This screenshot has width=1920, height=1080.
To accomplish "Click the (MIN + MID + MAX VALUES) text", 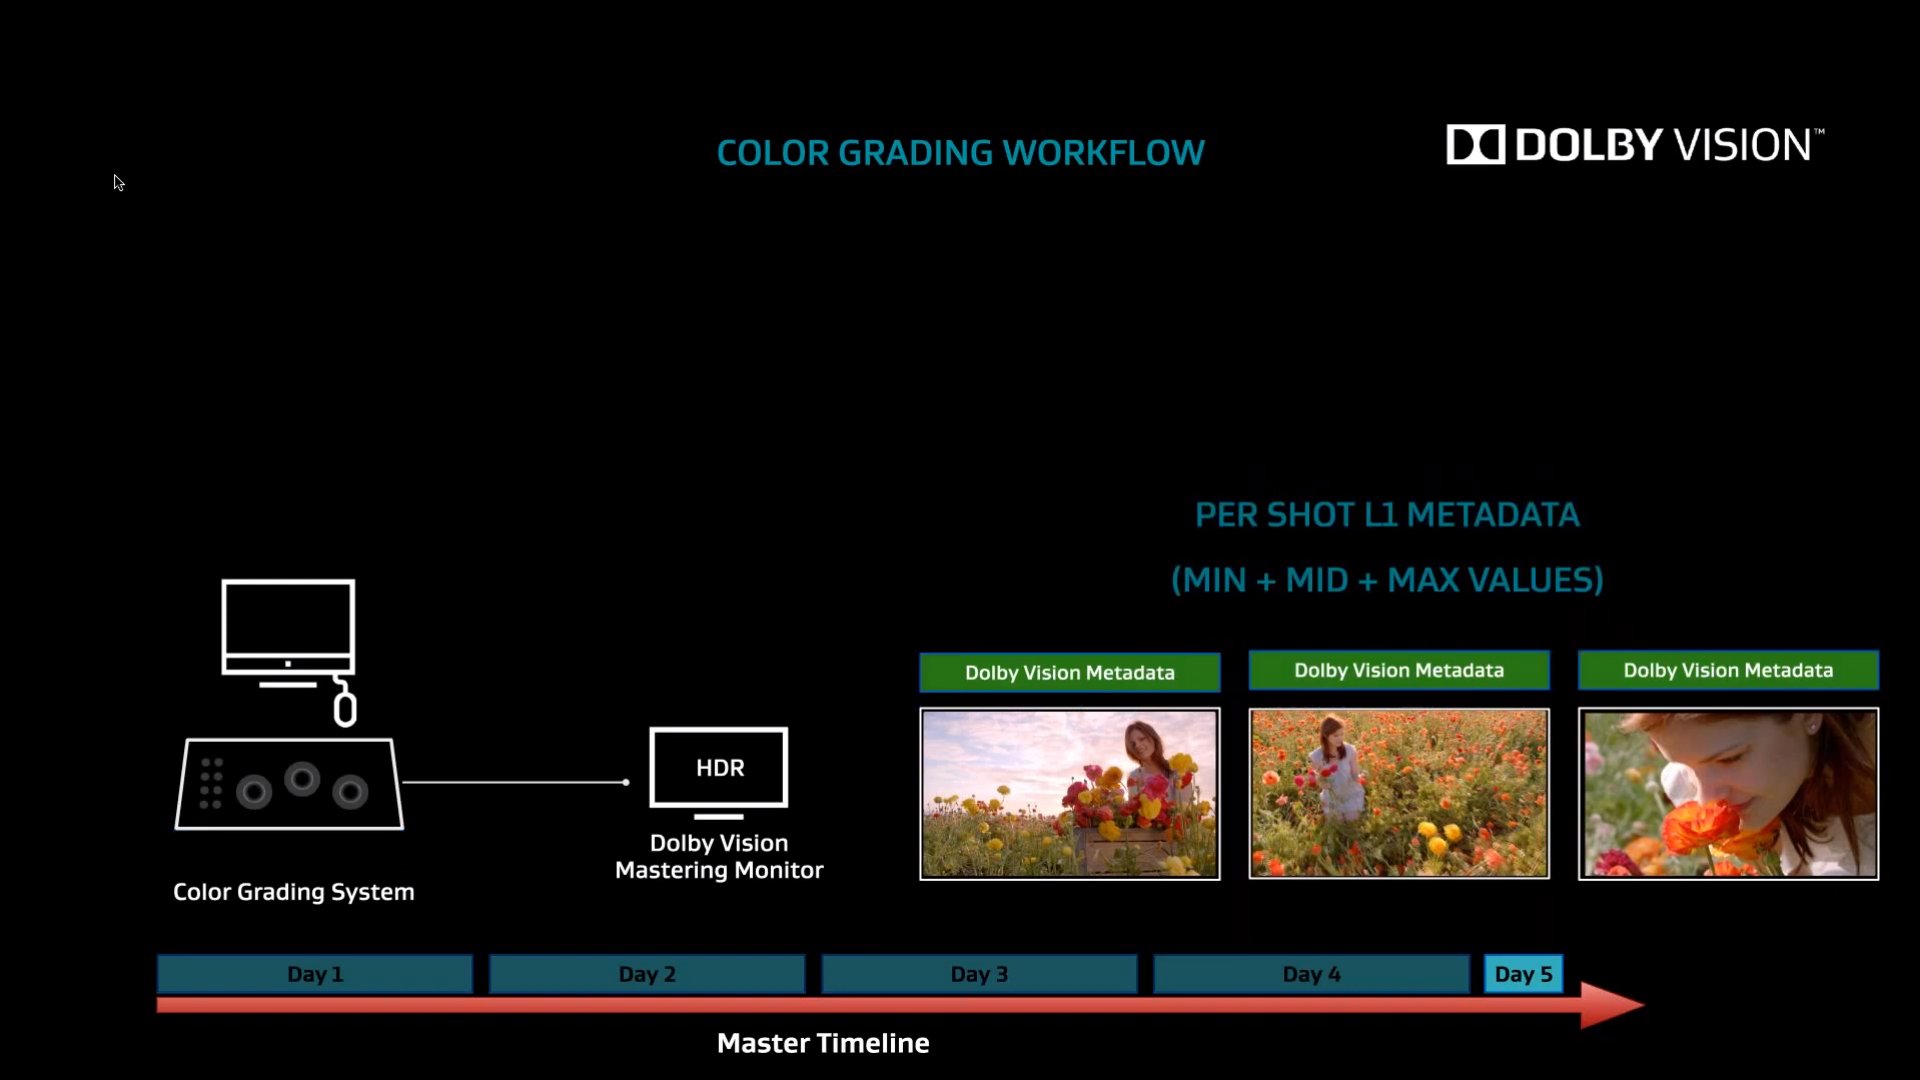I will tap(1388, 580).
